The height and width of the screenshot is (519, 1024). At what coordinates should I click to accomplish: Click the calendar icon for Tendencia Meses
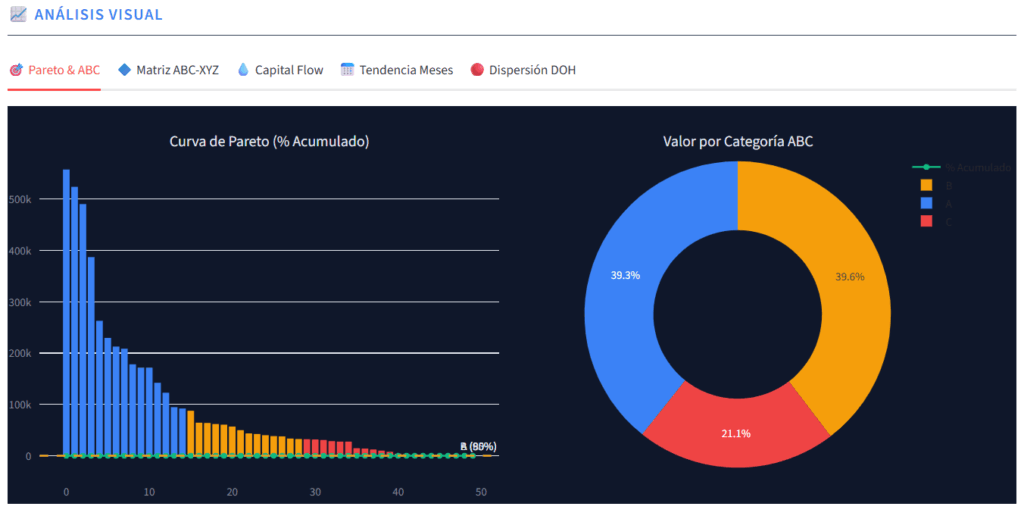pyautogui.click(x=347, y=70)
